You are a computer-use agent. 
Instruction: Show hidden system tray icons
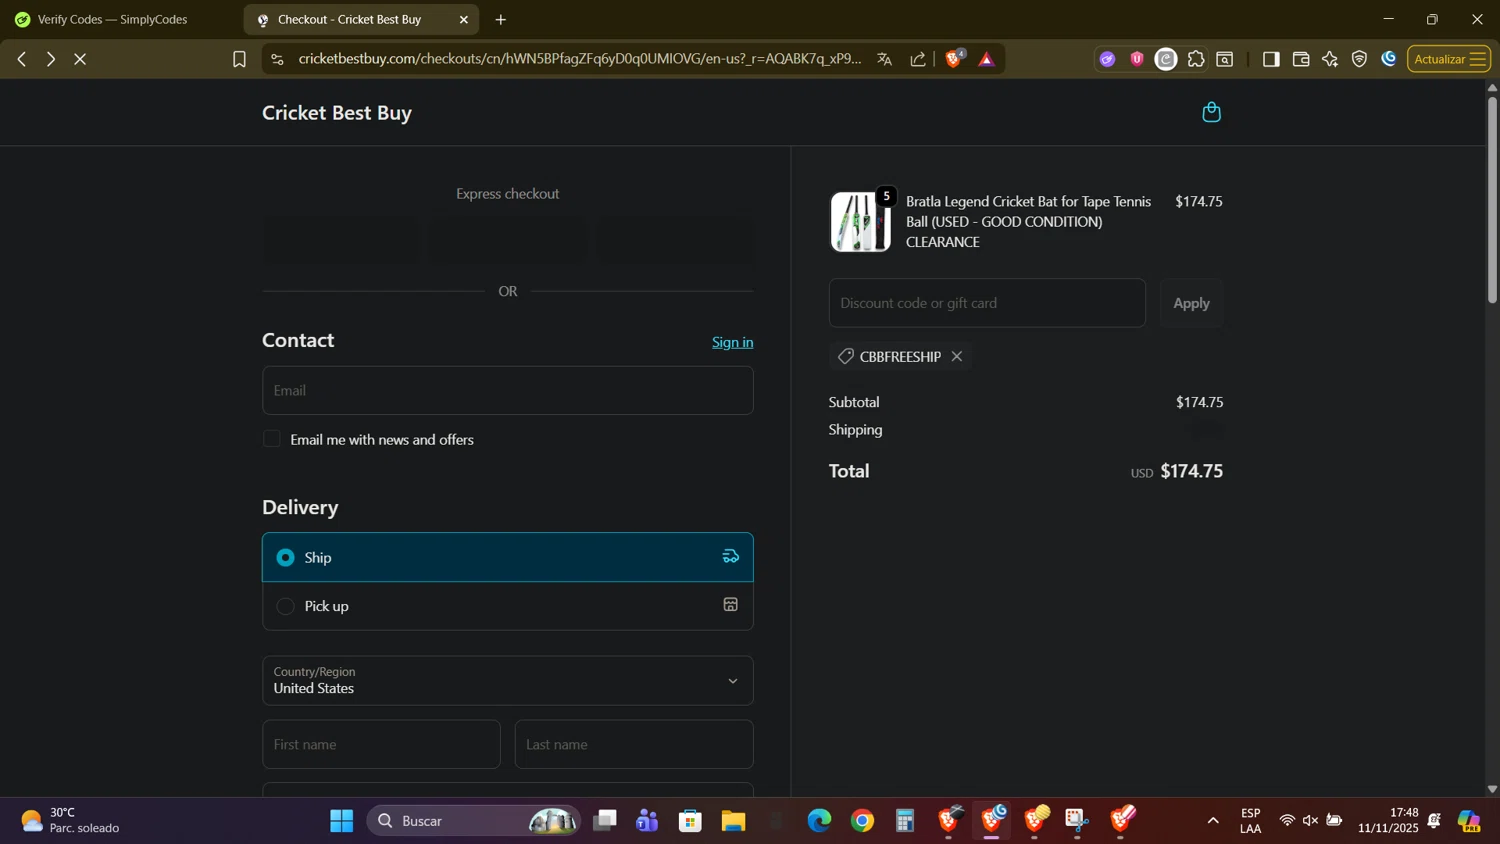[1213, 821]
